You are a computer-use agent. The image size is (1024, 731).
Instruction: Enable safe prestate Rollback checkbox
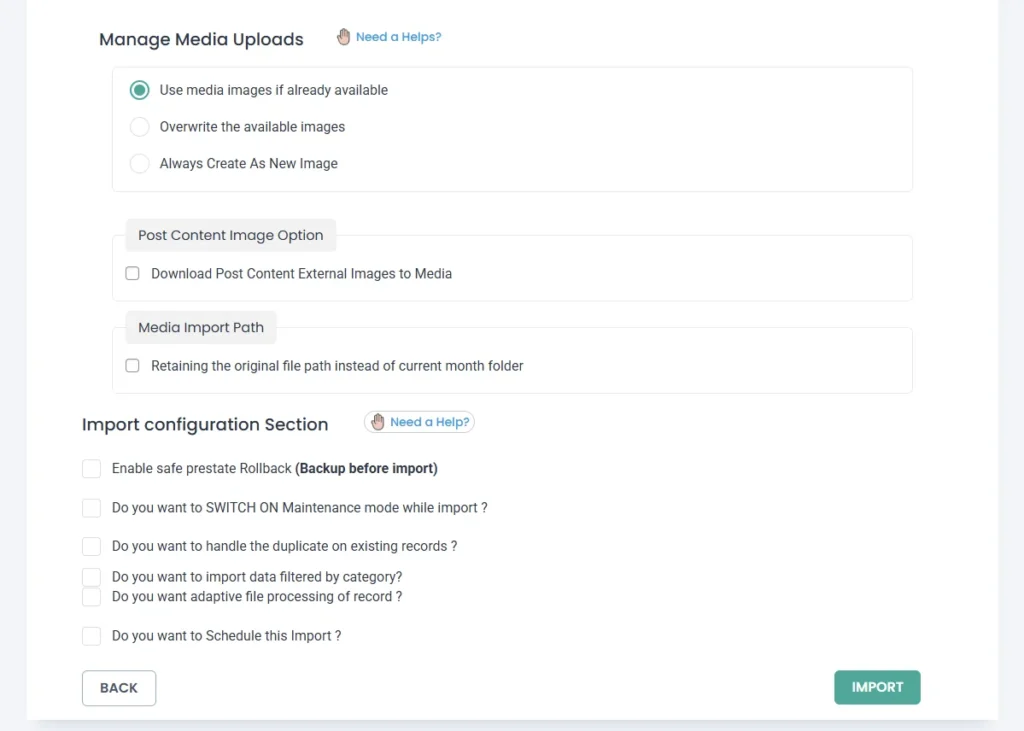pyautogui.click(x=92, y=469)
